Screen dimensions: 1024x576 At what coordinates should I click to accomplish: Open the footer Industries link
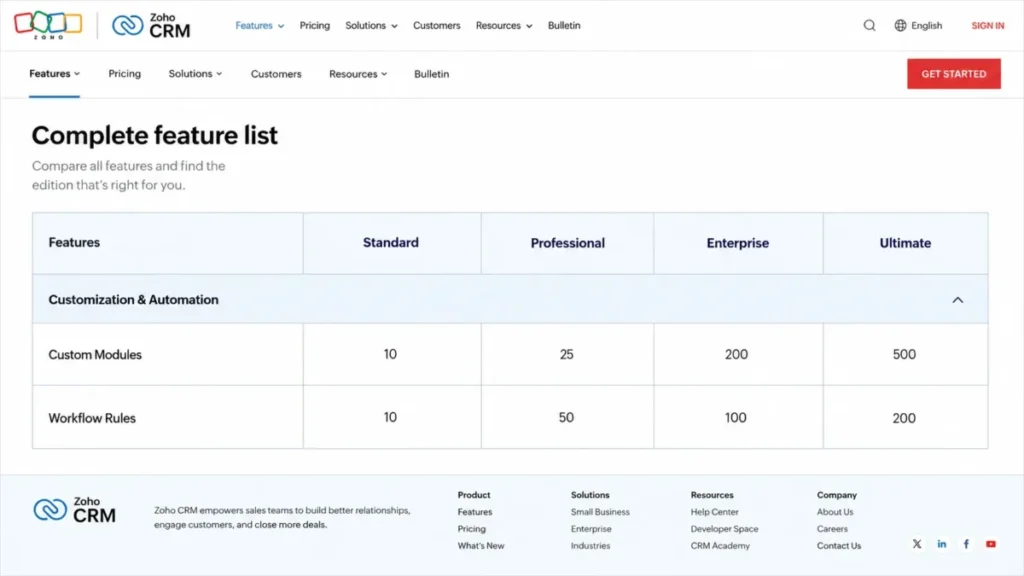[590, 546]
